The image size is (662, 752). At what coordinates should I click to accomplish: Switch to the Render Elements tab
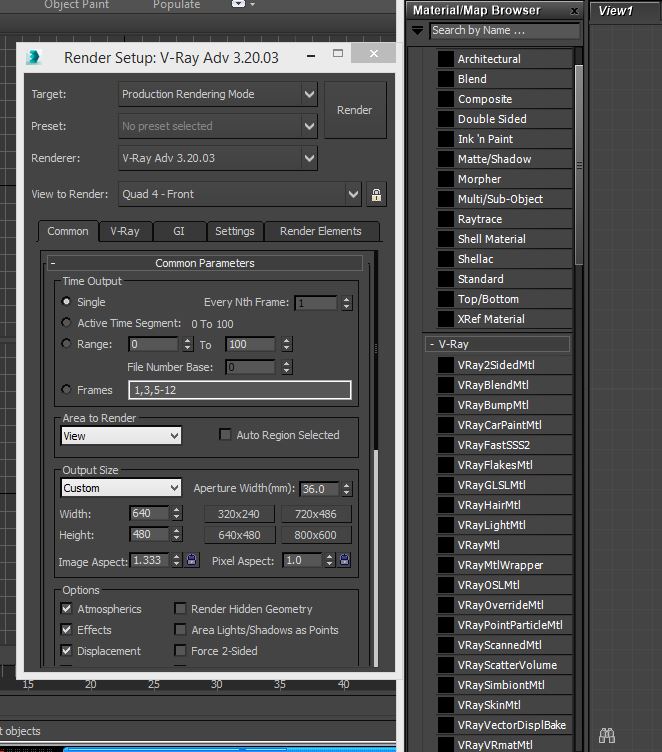click(x=320, y=231)
